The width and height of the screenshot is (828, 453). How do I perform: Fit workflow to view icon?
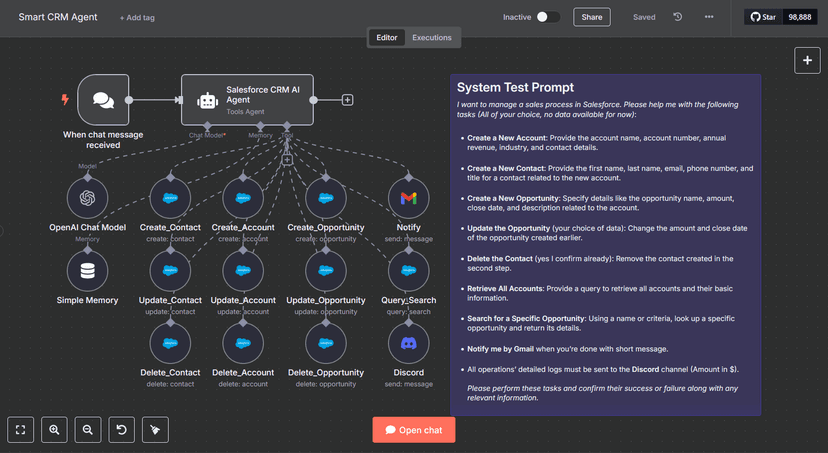coord(20,429)
